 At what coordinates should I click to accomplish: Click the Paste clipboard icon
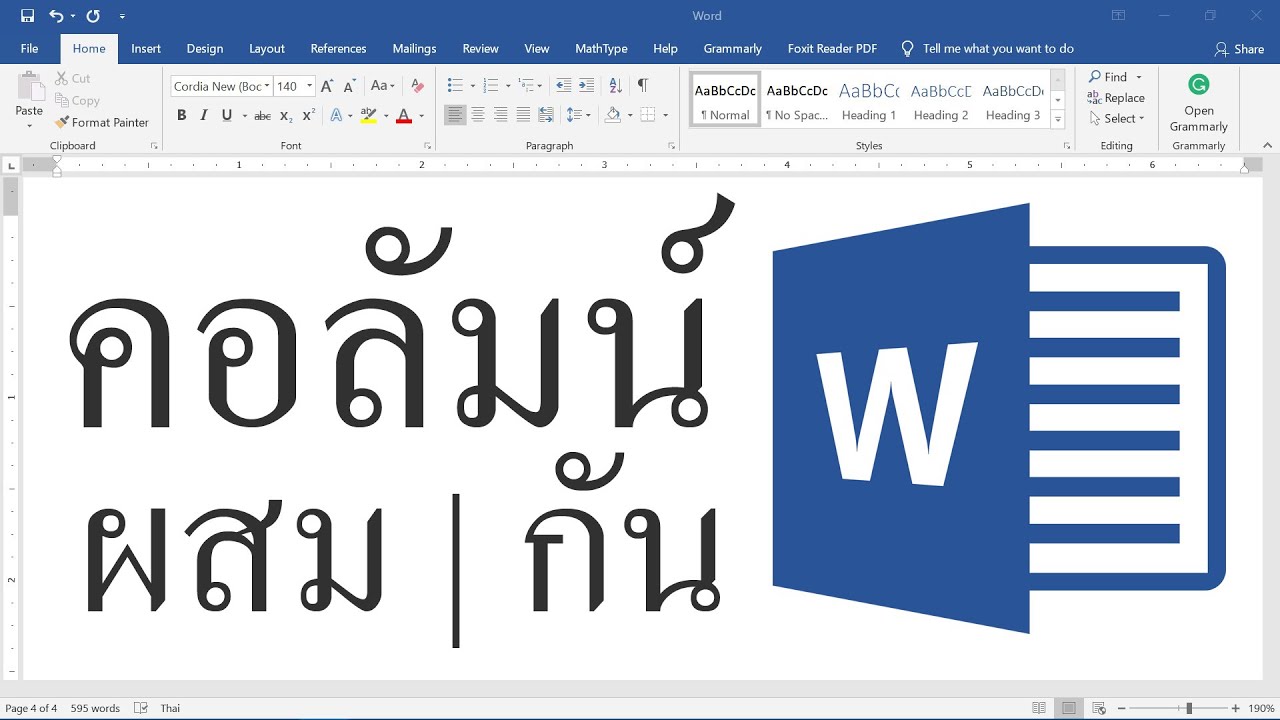coord(29,86)
